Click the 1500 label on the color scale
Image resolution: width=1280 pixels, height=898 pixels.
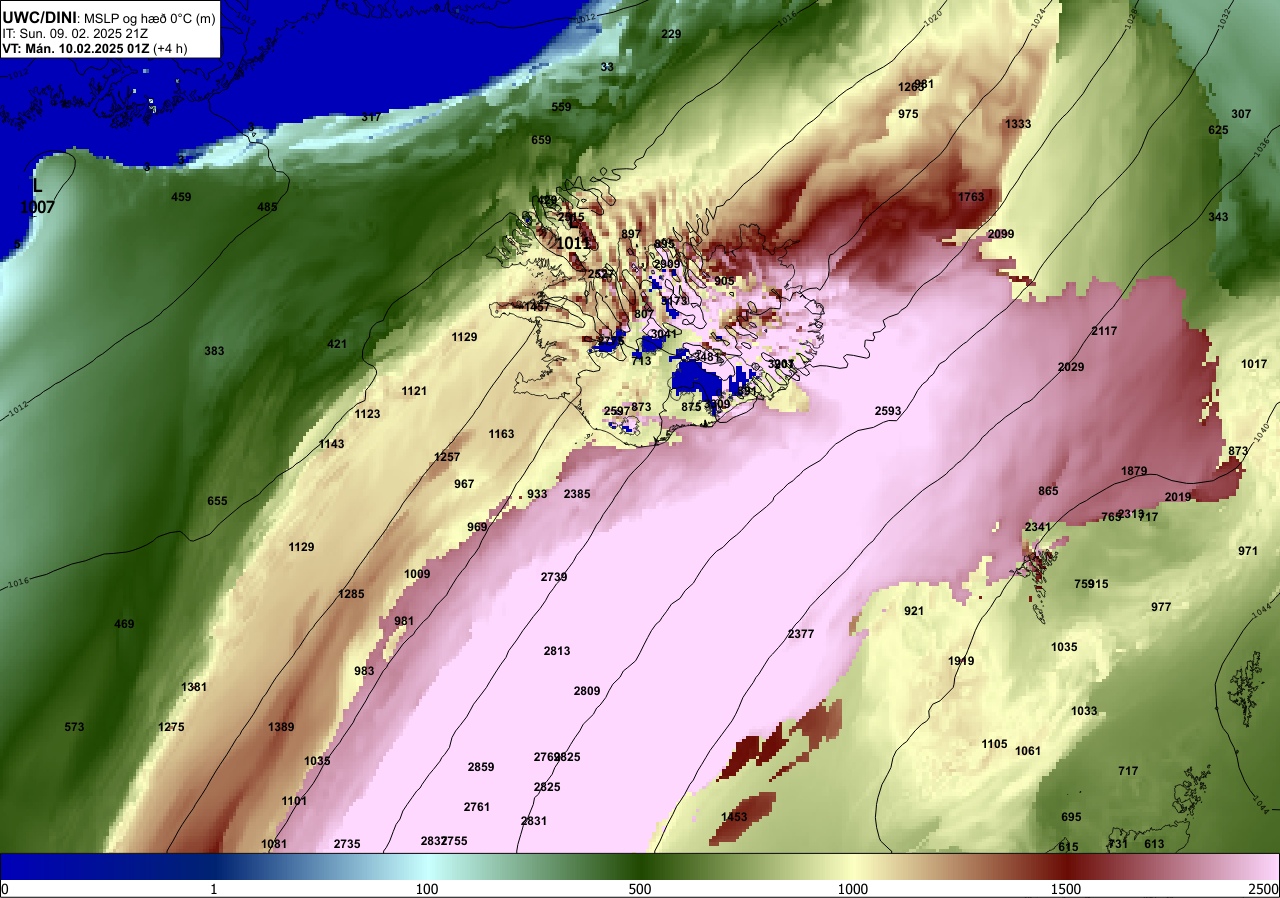point(1065,889)
